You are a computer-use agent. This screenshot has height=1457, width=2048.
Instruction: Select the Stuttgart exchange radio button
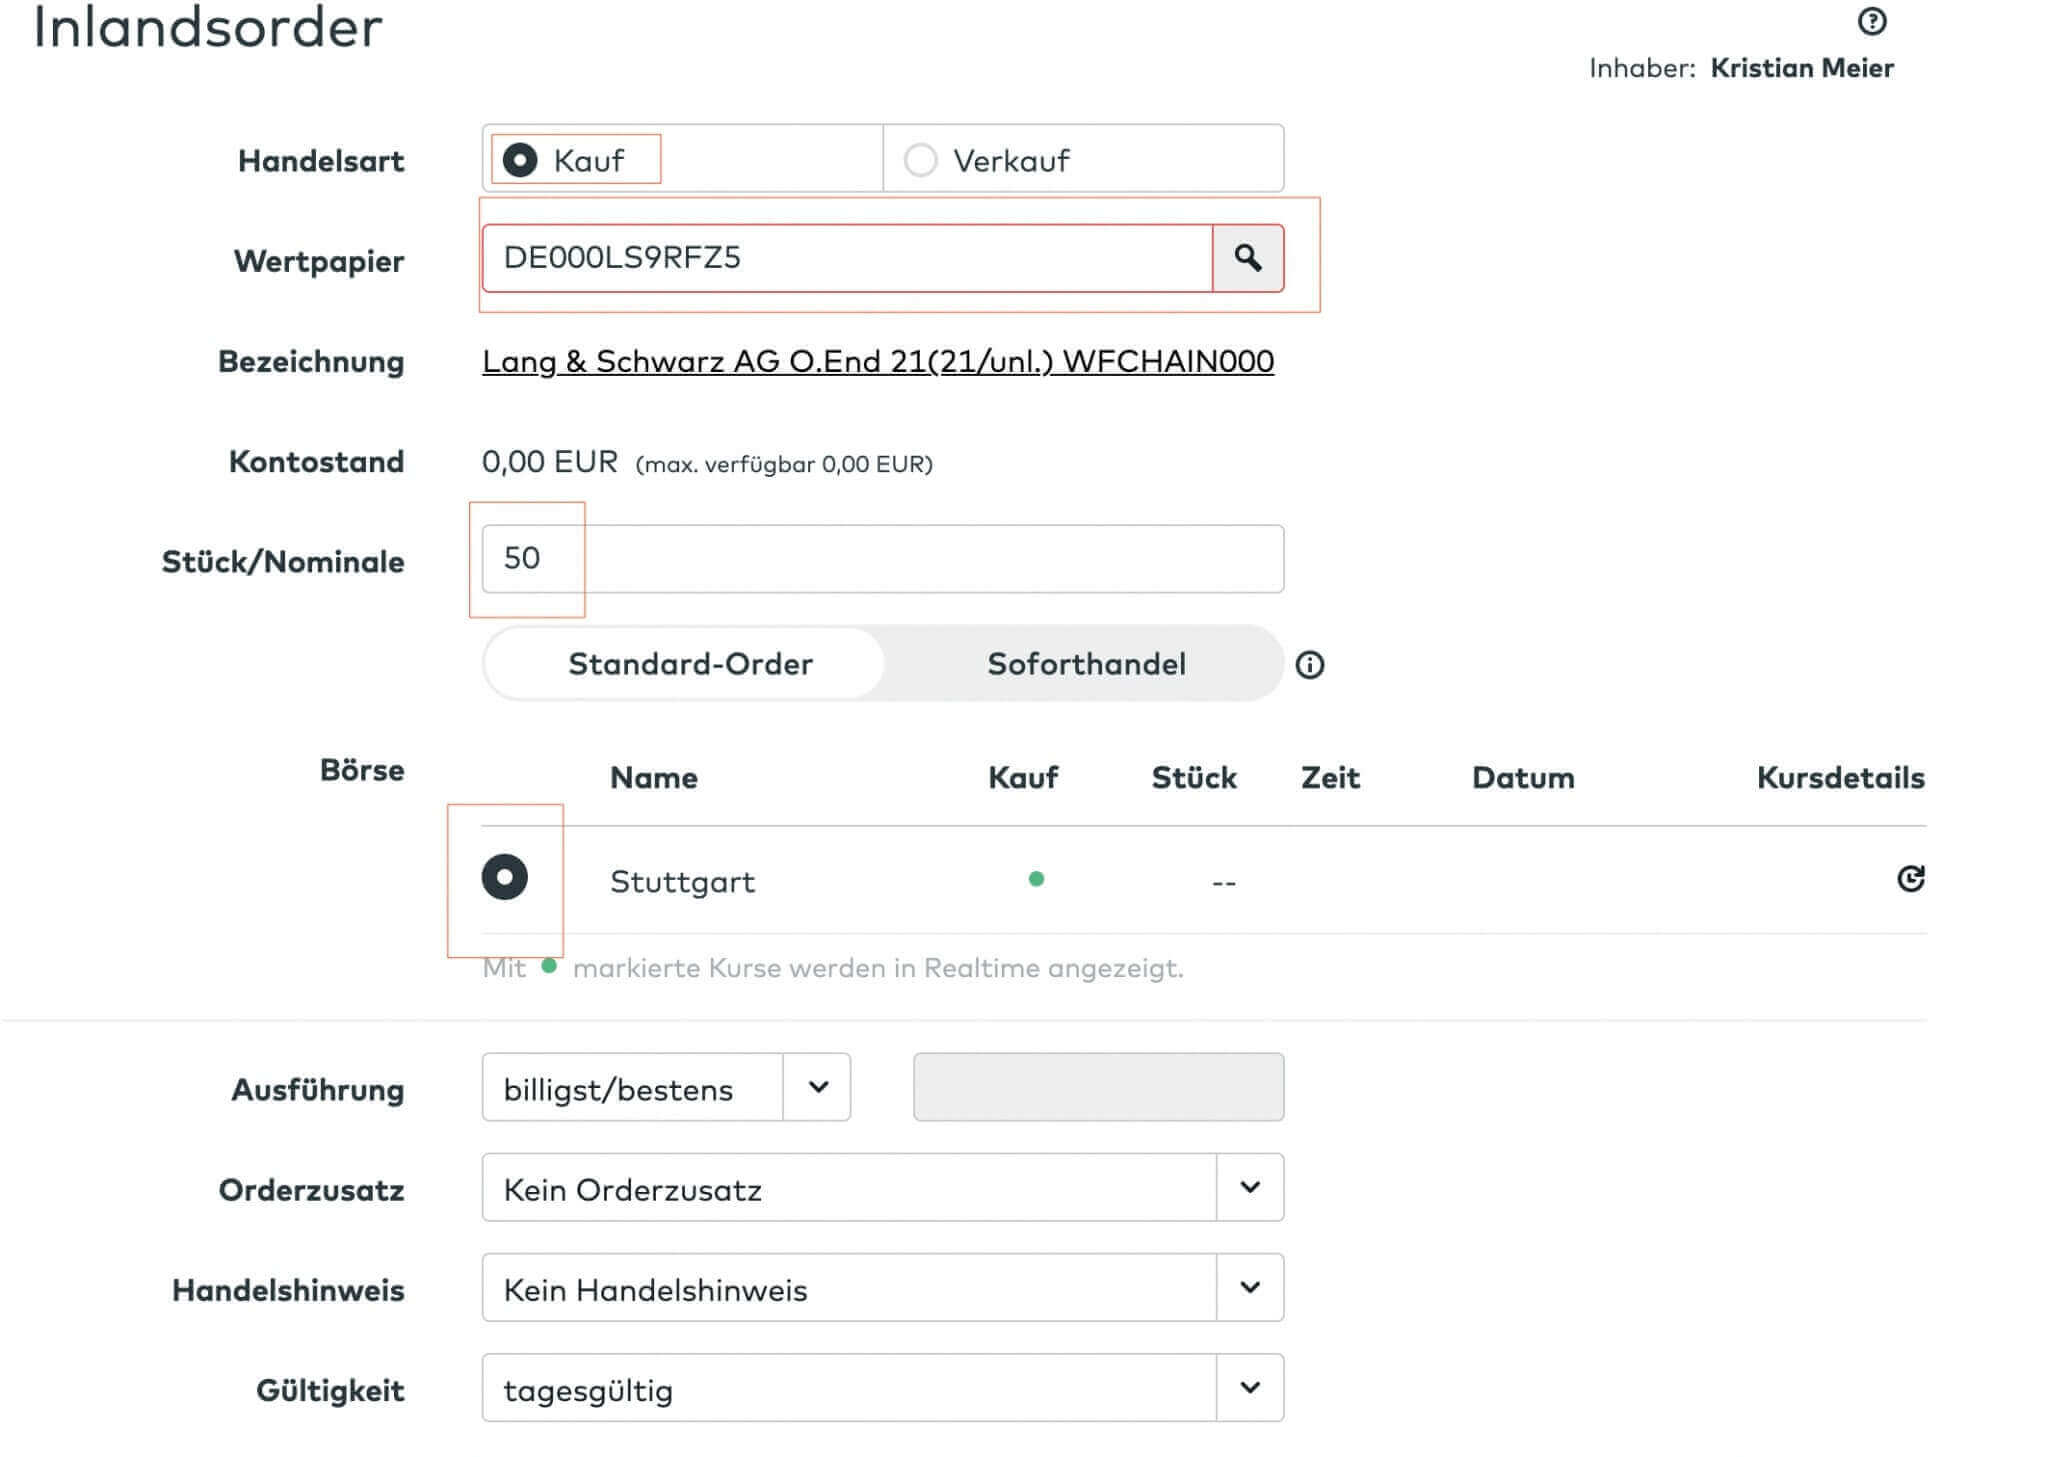click(504, 877)
